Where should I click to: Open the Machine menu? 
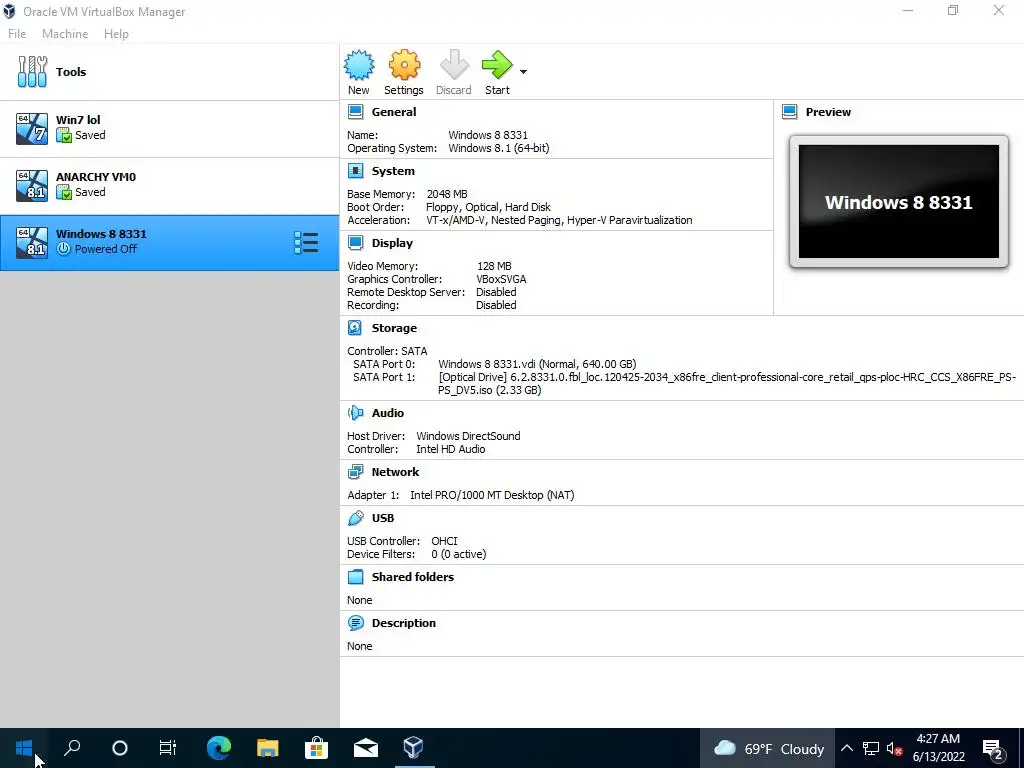pyautogui.click(x=65, y=34)
